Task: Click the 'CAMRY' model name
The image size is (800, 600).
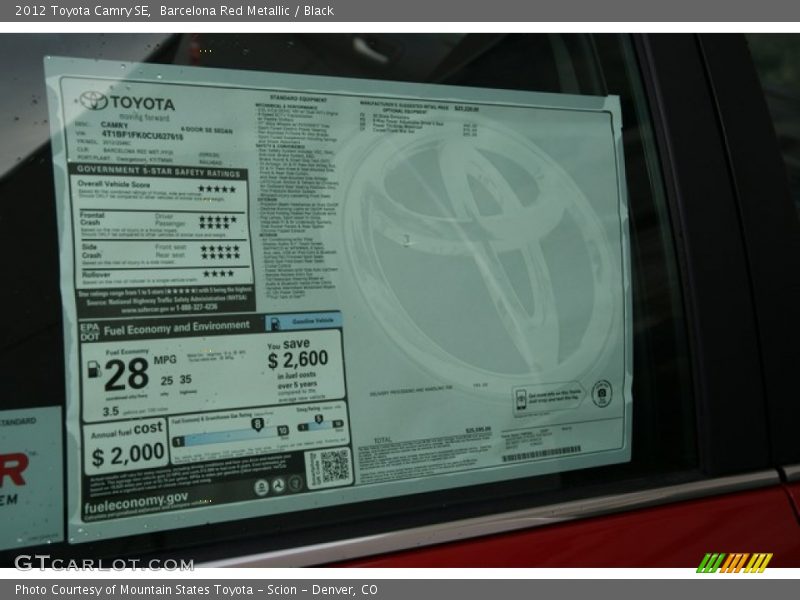Action: tap(114, 125)
